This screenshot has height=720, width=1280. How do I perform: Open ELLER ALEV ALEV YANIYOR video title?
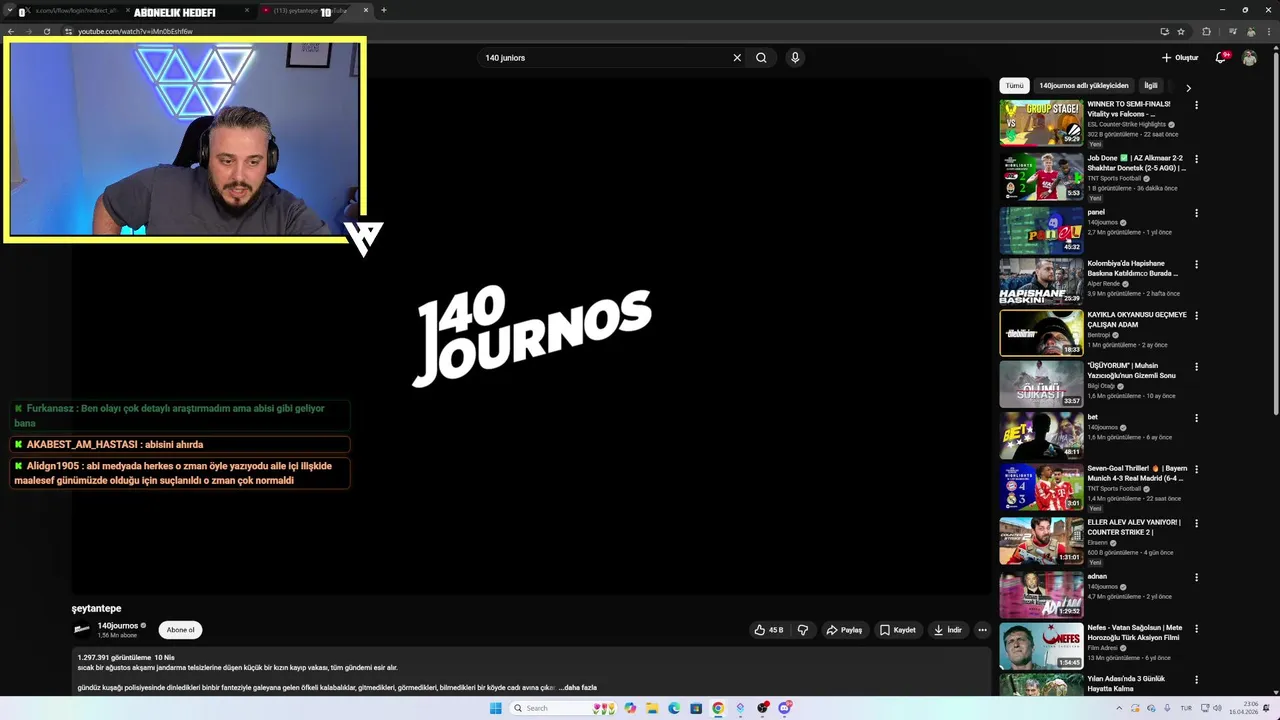[1134, 527]
